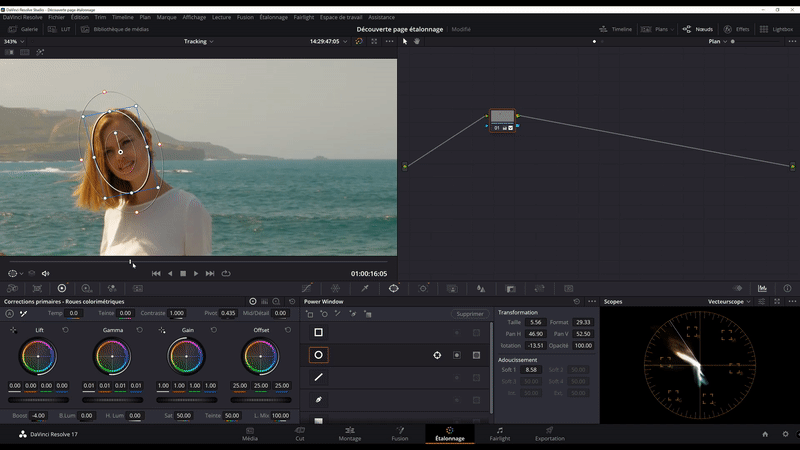This screenshot has height=450, width=800.
Task: Pick the curve pen Power Window
Action: tap(318, 399)
